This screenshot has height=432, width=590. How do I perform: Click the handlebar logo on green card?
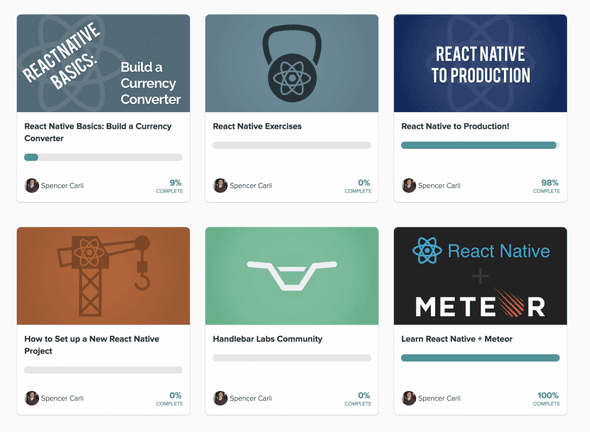pos(292,276)
